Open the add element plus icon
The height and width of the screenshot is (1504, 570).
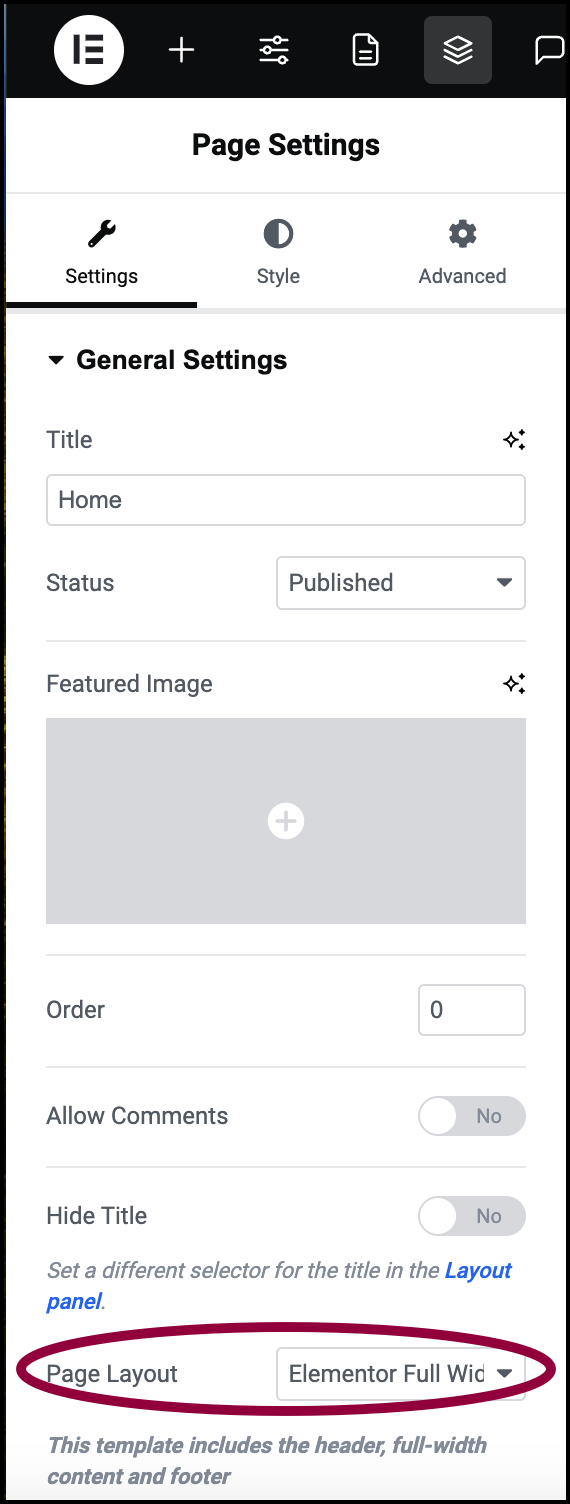point(181,50)
